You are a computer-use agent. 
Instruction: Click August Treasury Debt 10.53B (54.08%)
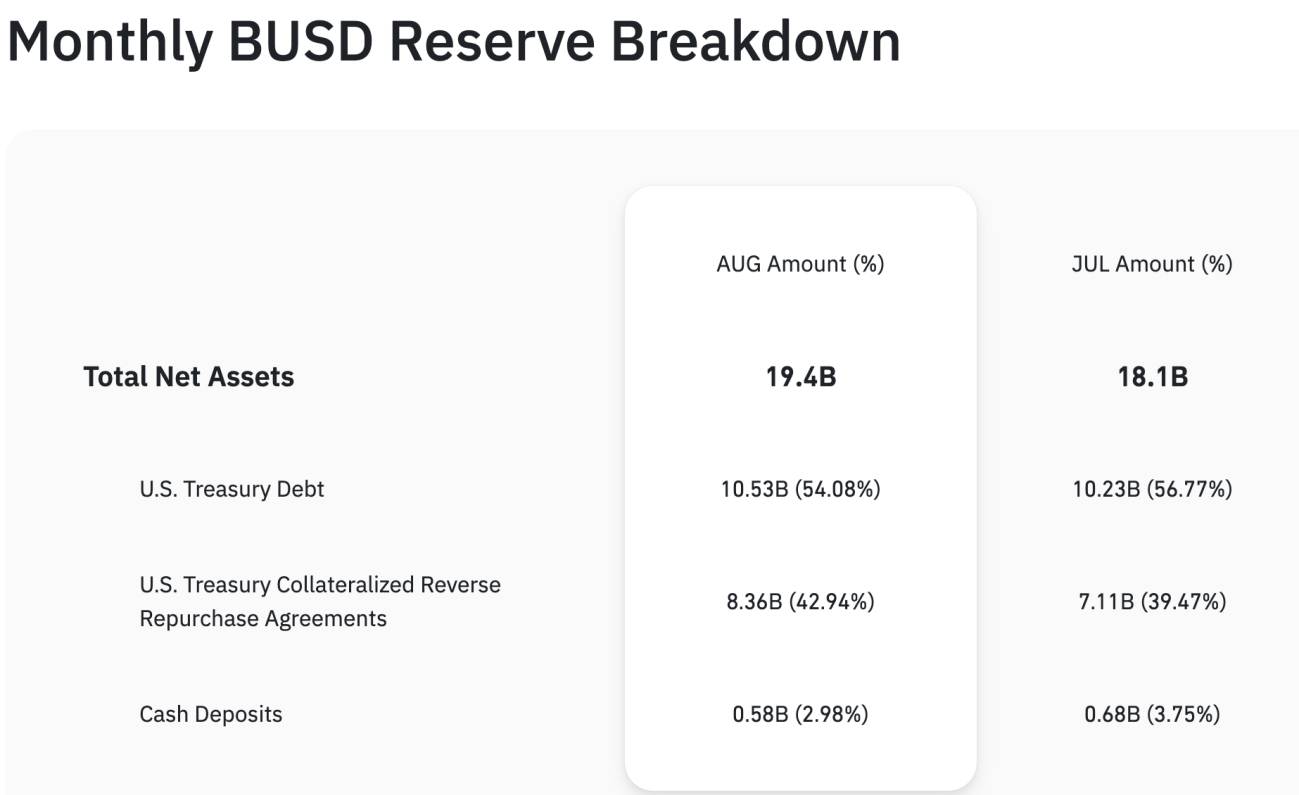800,490
